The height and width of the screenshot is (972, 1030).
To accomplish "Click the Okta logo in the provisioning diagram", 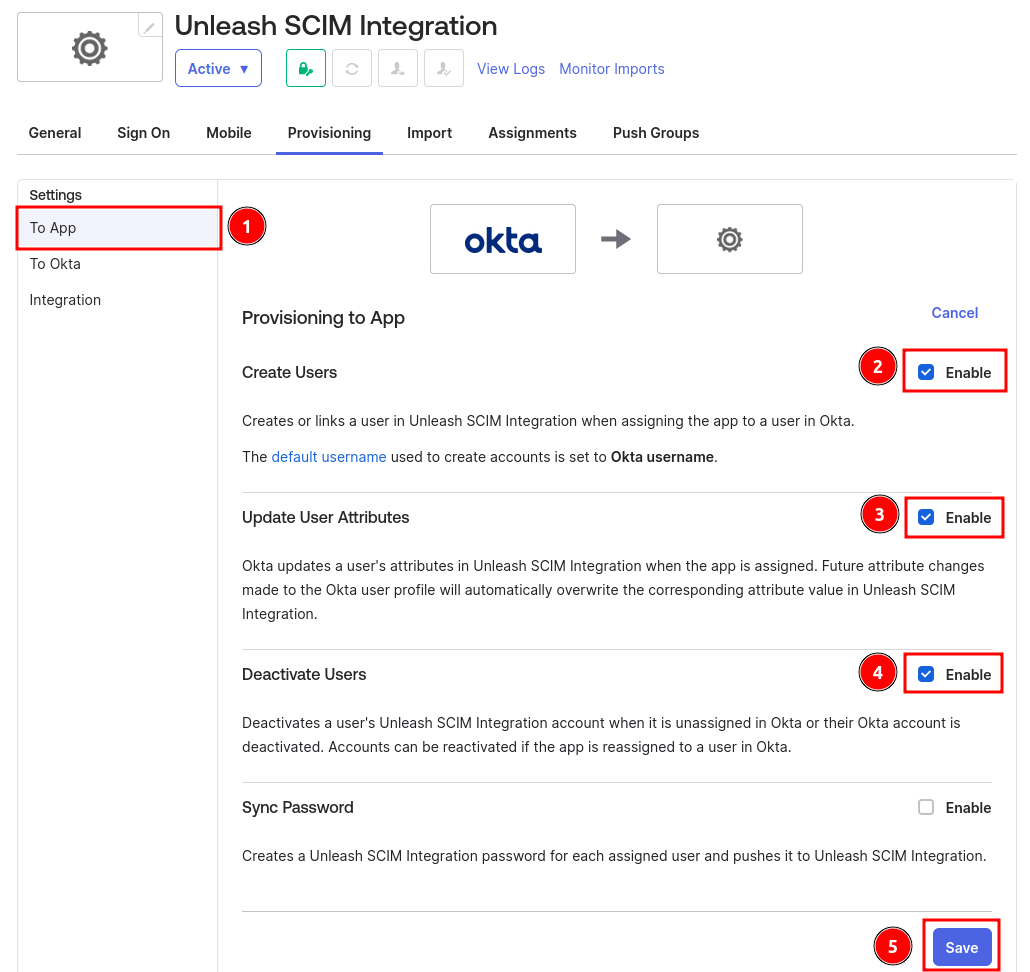I will point(502,238).
